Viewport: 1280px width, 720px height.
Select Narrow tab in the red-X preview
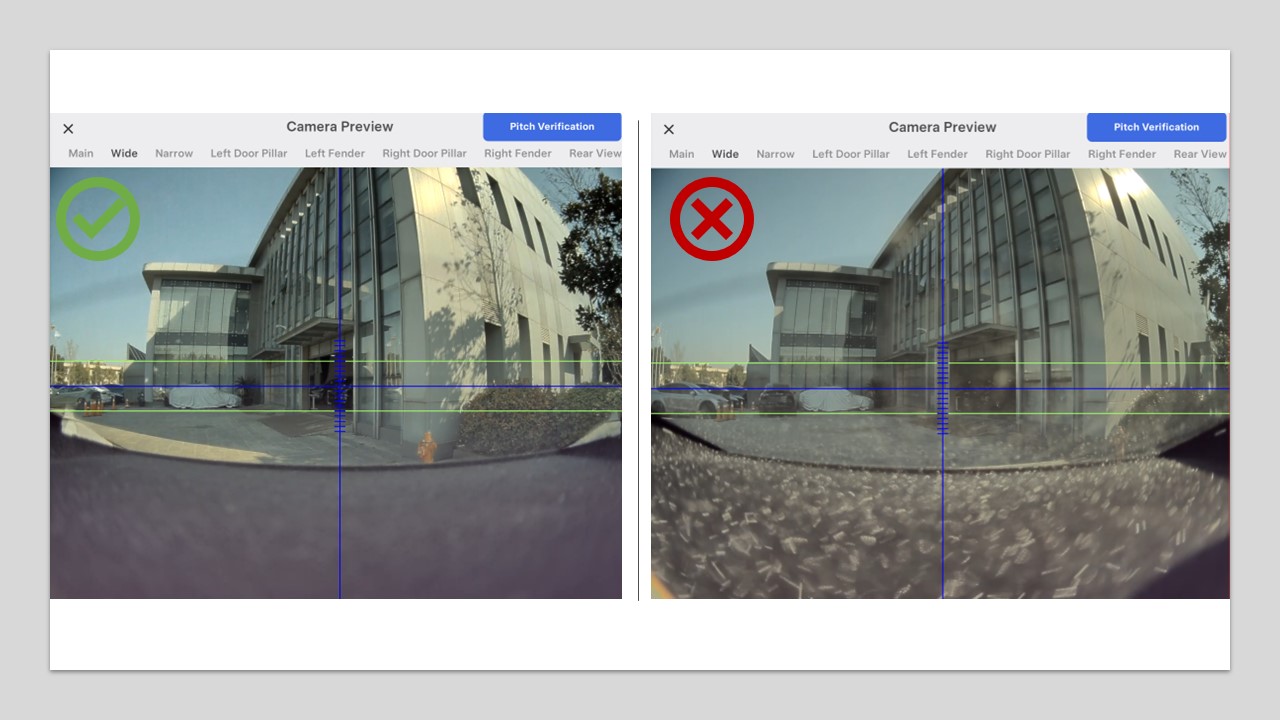point(775,154)
